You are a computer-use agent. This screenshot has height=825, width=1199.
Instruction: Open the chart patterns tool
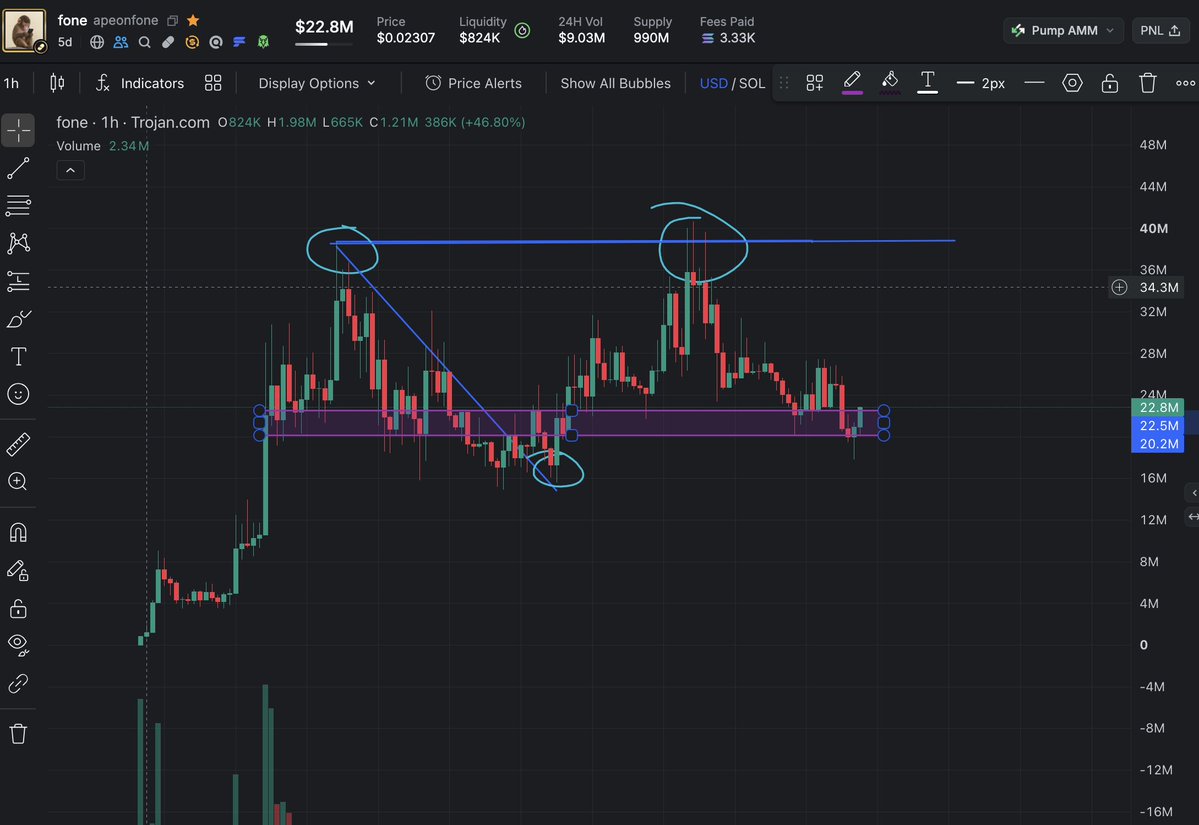[x=18, y=243]
